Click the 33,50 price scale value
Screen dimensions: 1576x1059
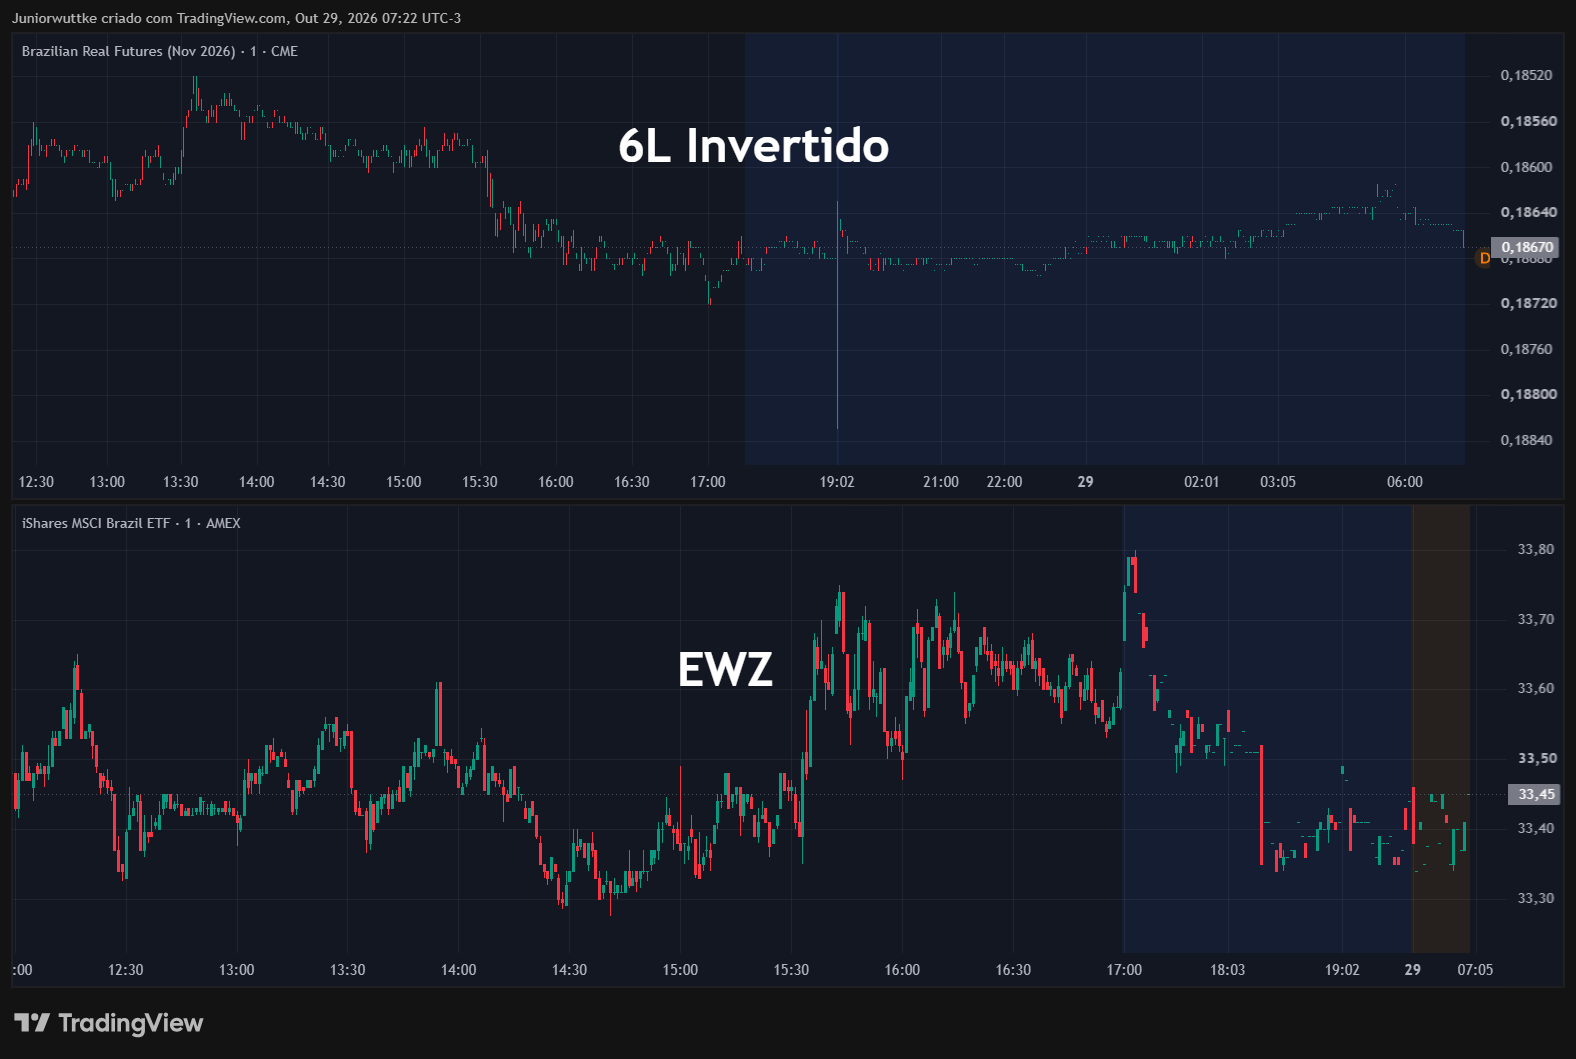point(1537,758)
